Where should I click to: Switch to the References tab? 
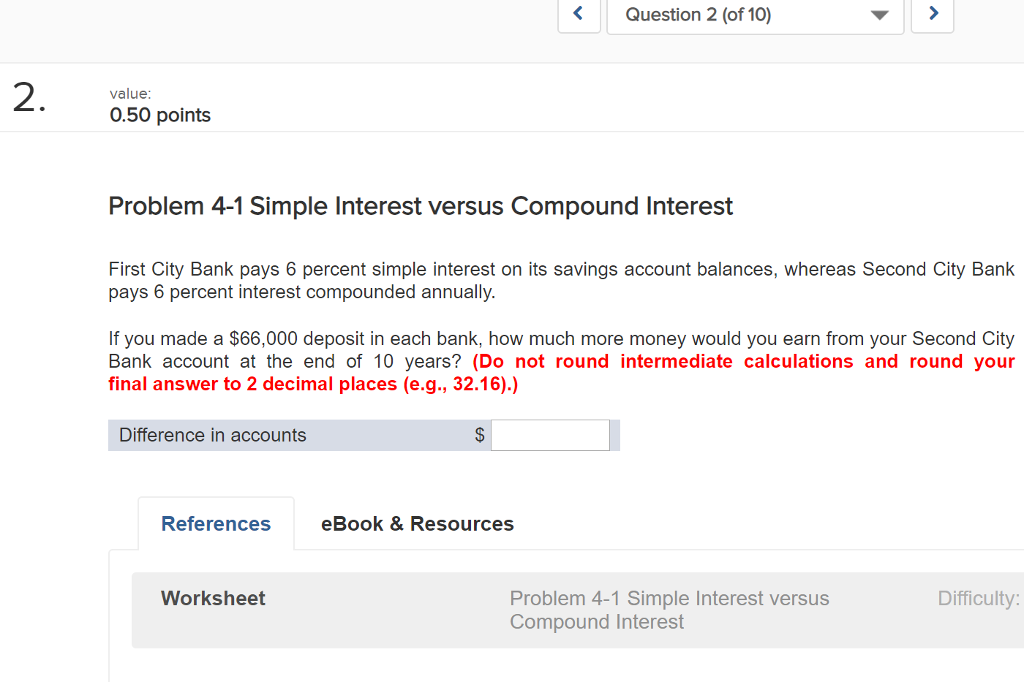pos(215,523)
